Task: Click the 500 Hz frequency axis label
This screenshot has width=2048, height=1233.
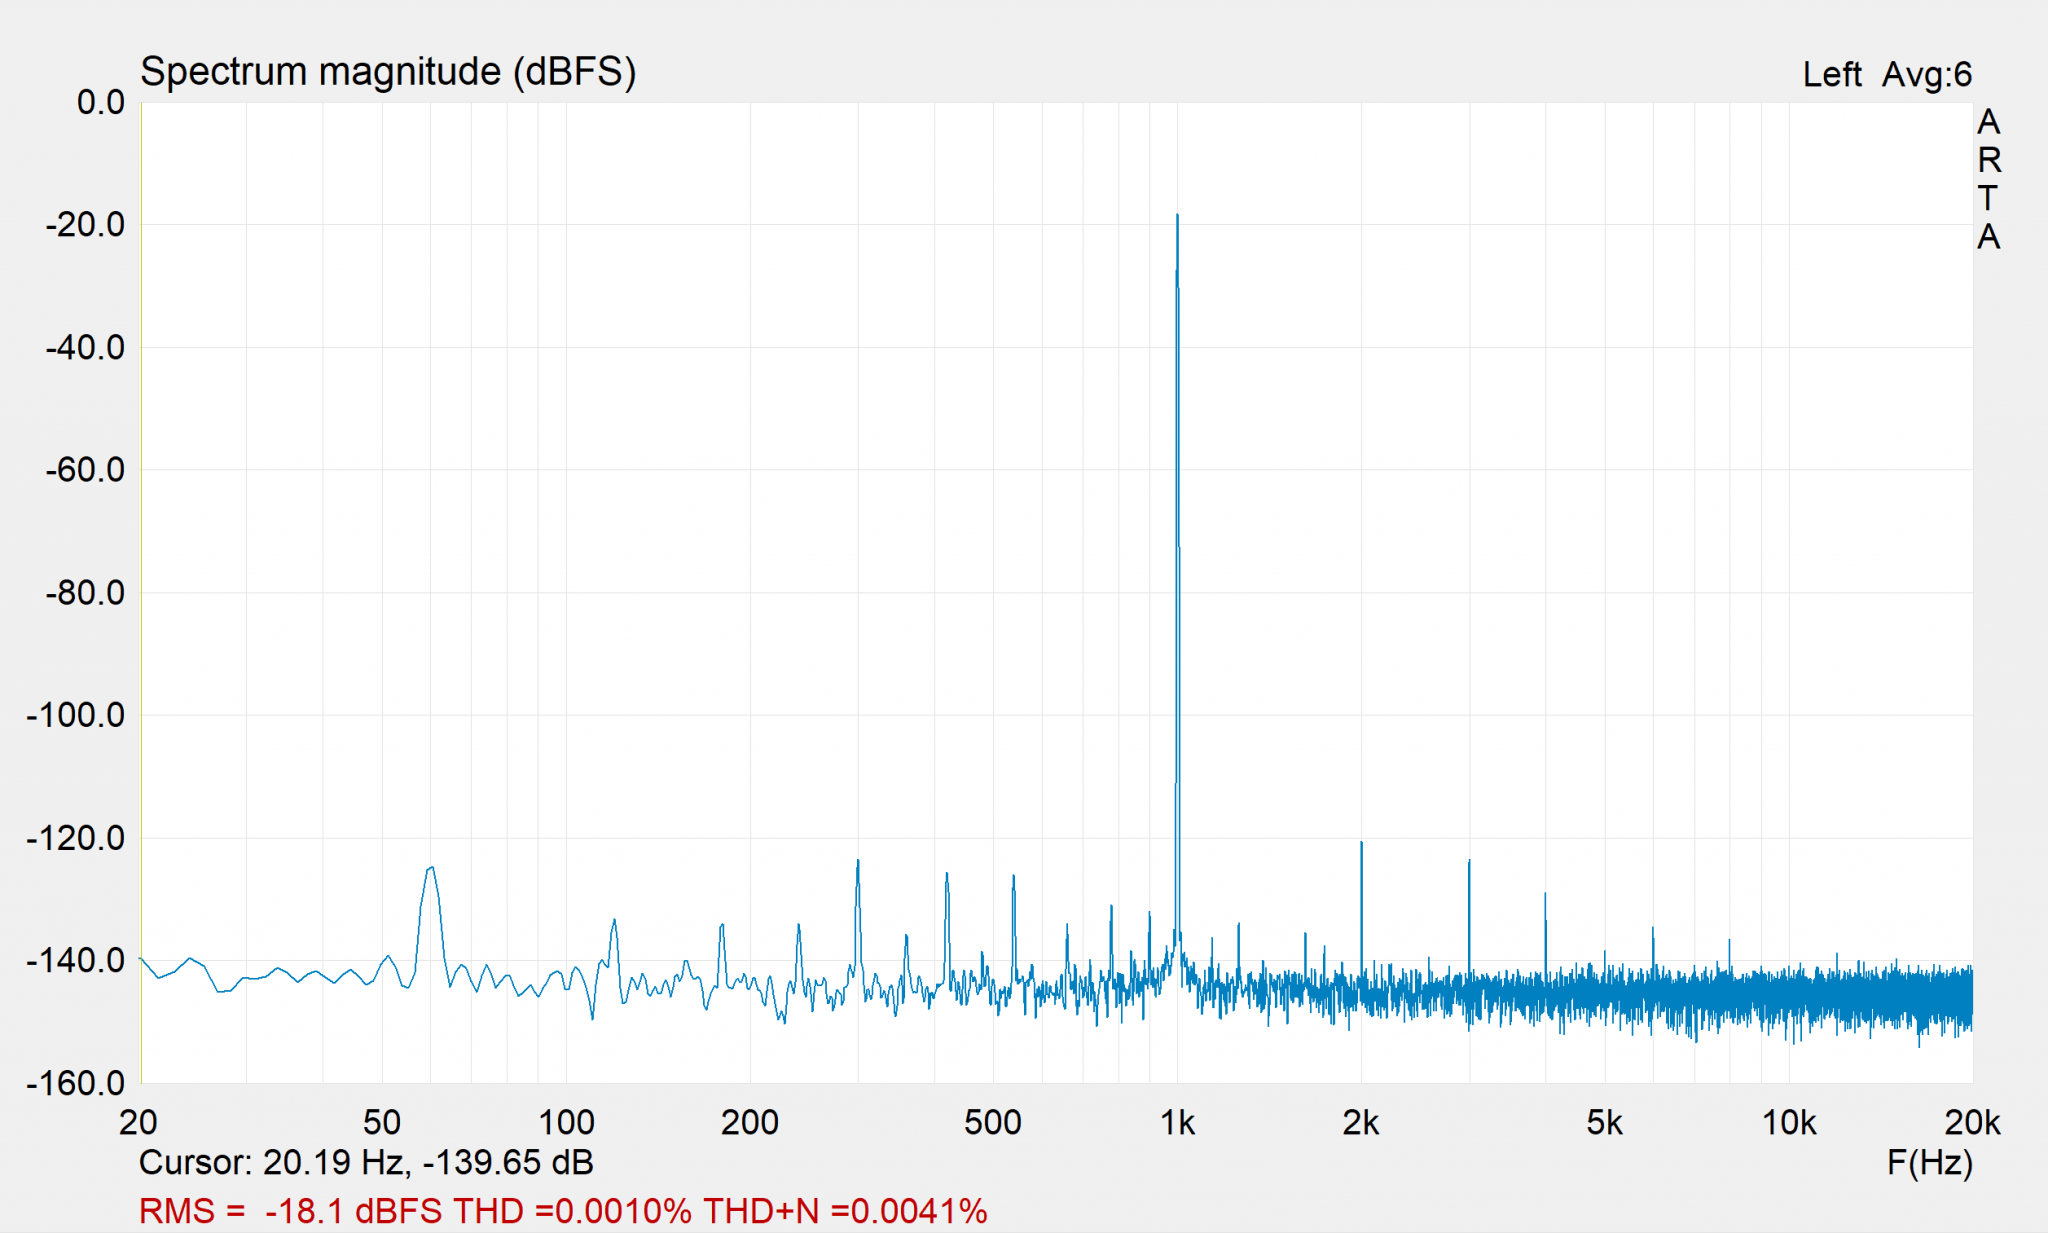Action: click(993, 1123)
